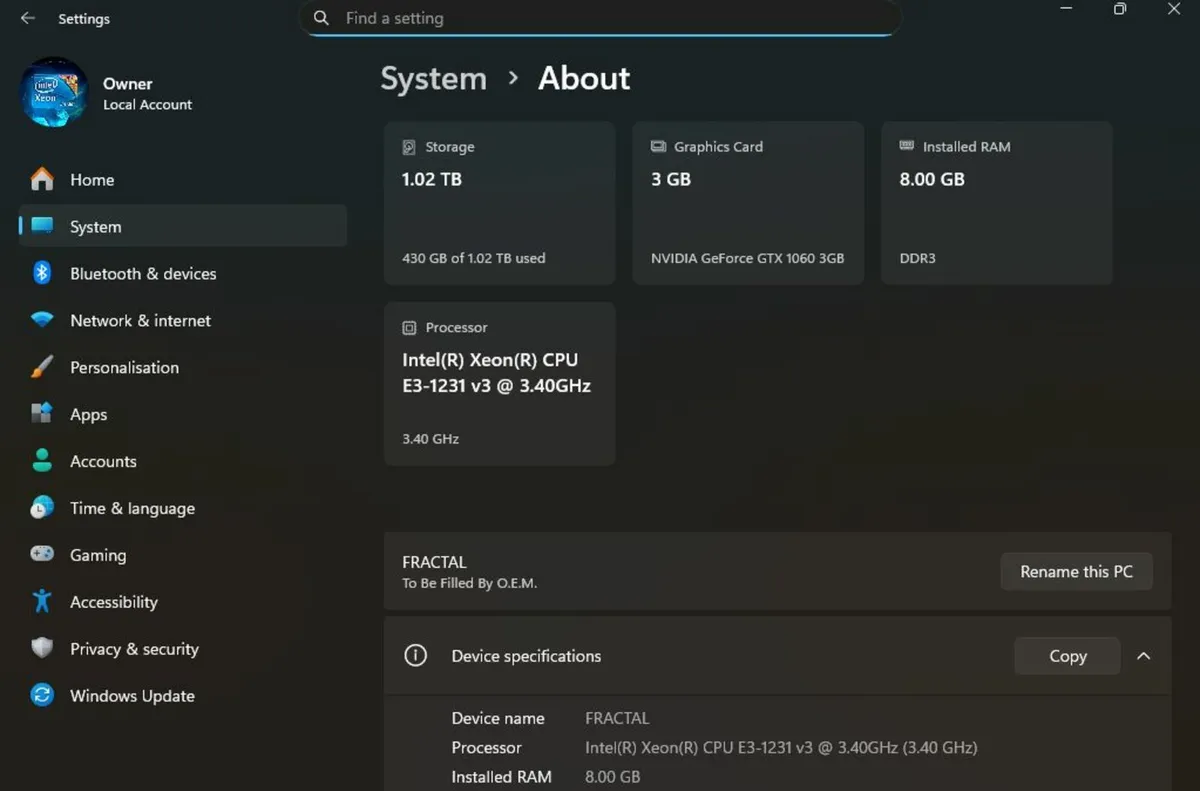The image size is (1200, 791).
Task: Select the Home navigation entry
Action: 91,179
